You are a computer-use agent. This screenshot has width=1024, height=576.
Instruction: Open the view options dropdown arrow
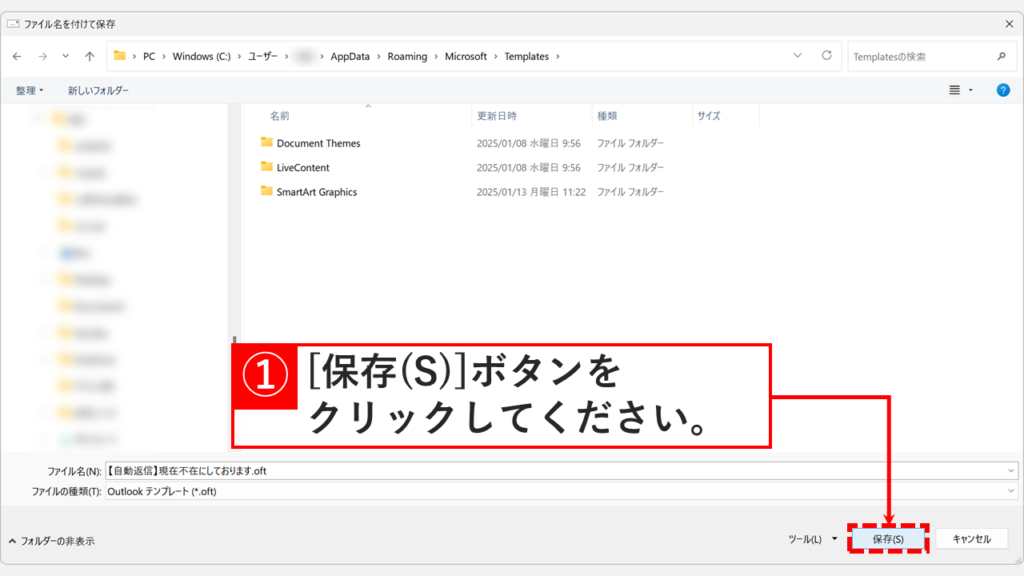pos(971,89)
